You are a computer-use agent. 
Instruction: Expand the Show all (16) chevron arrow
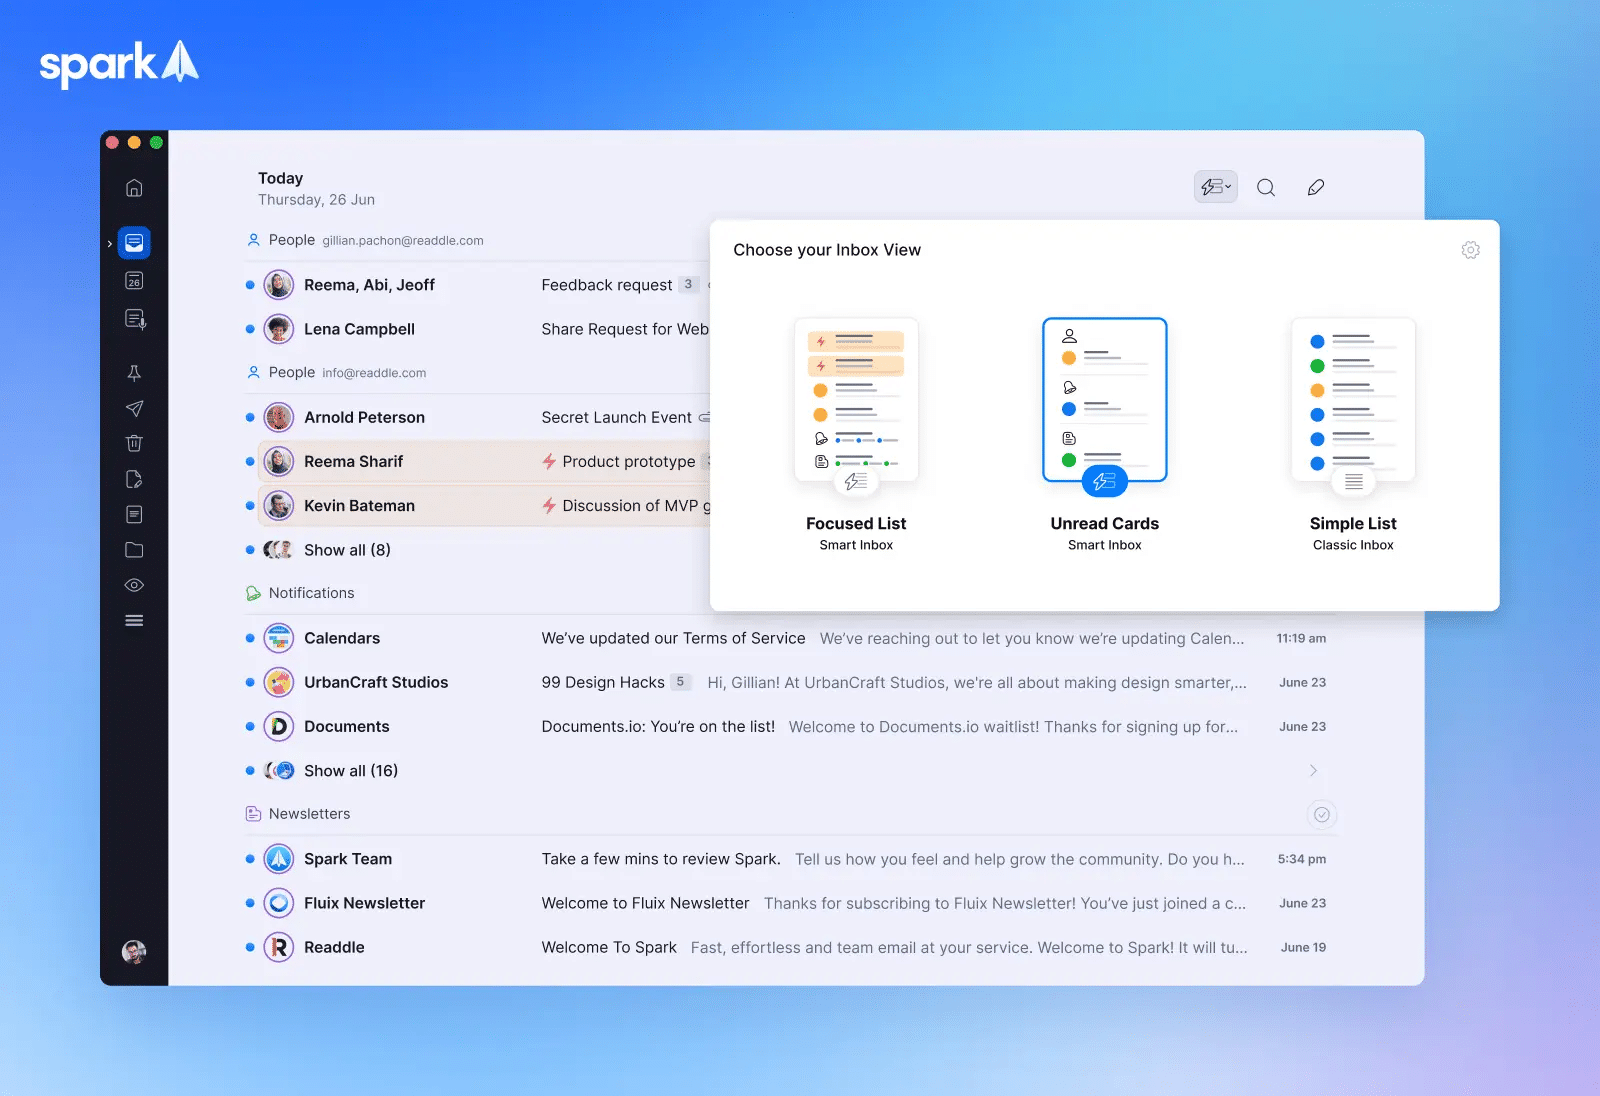pos(1313,770)
